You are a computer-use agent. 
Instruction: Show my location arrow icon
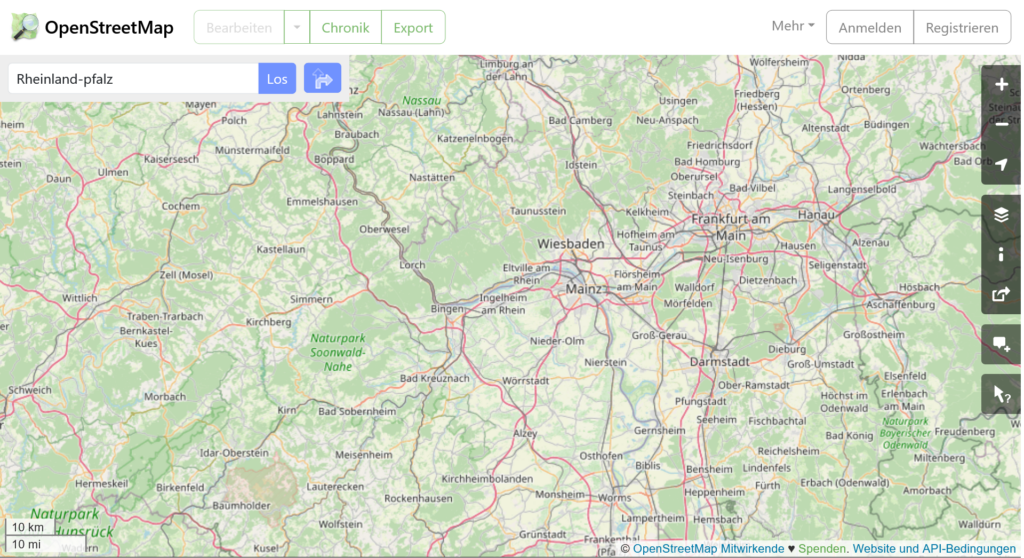(1000, 164)
